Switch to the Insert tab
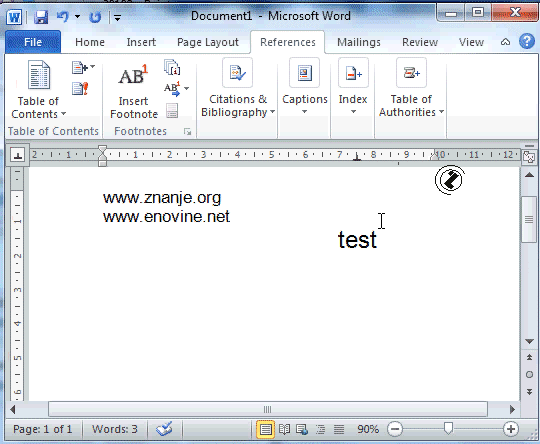 tap(141, 42)
